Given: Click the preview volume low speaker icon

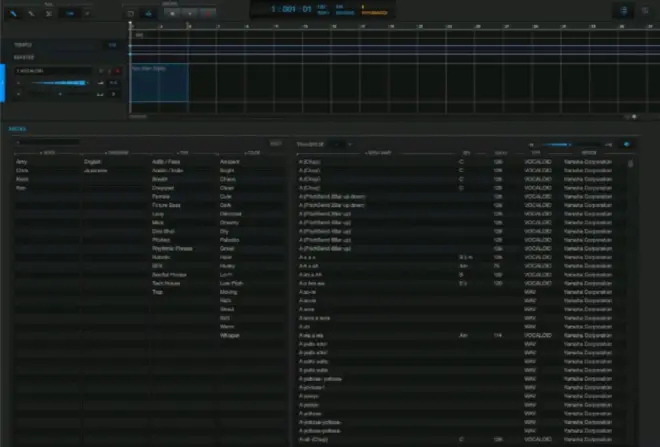Looking at the screenshot, I should pyautogui.click(x=531, y=145).
